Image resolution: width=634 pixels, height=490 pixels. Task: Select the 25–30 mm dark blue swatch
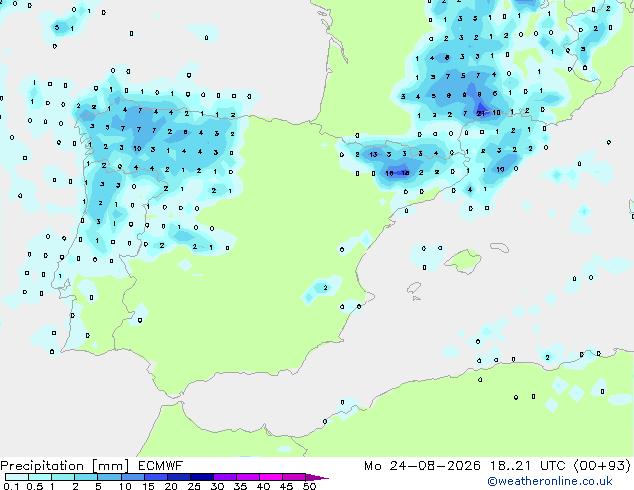pos(201,477)
